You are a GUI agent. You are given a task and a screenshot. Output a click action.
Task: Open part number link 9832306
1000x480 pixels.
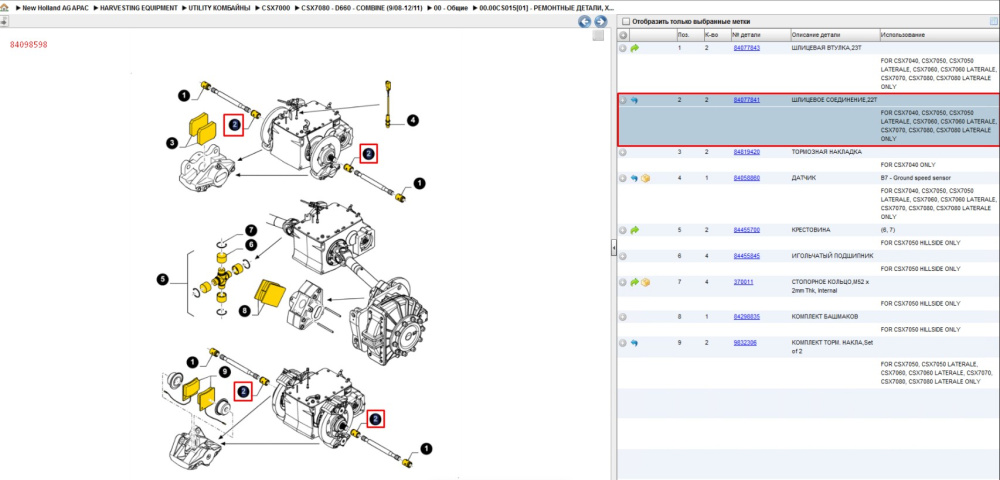745,342
